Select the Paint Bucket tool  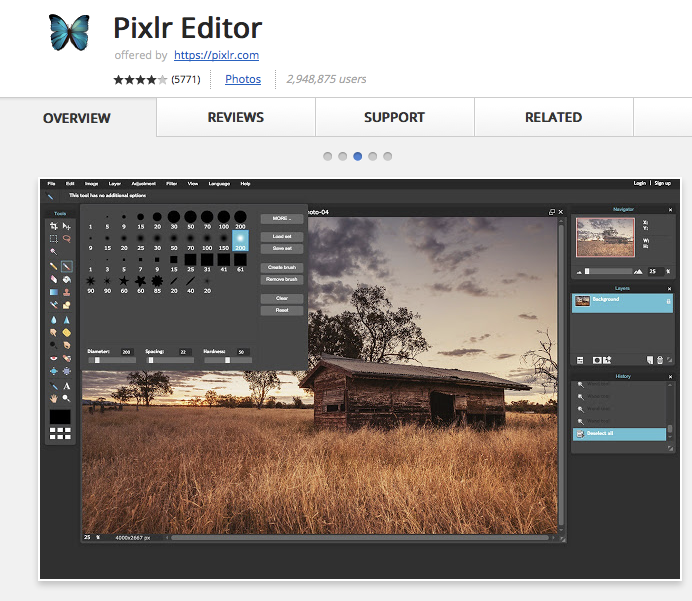[67, 279]
